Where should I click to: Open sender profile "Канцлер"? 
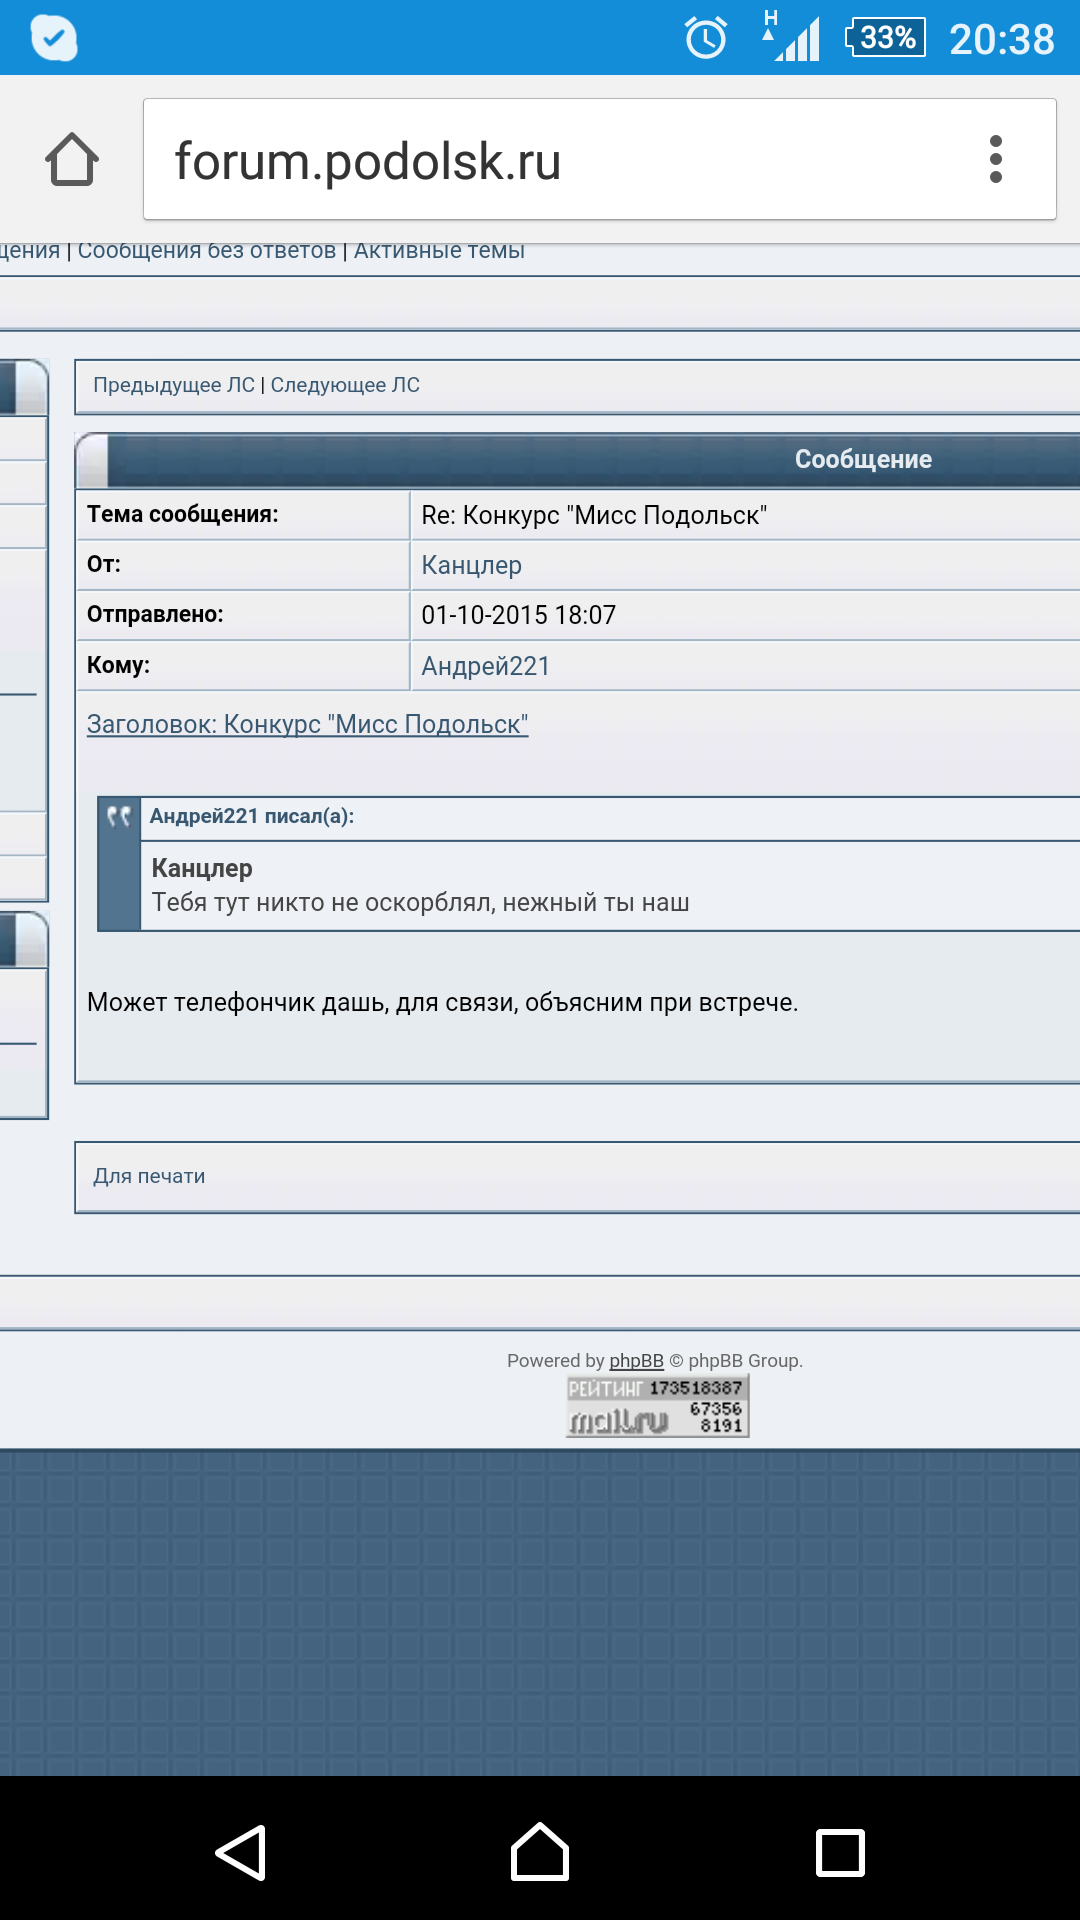click(471, 565)
